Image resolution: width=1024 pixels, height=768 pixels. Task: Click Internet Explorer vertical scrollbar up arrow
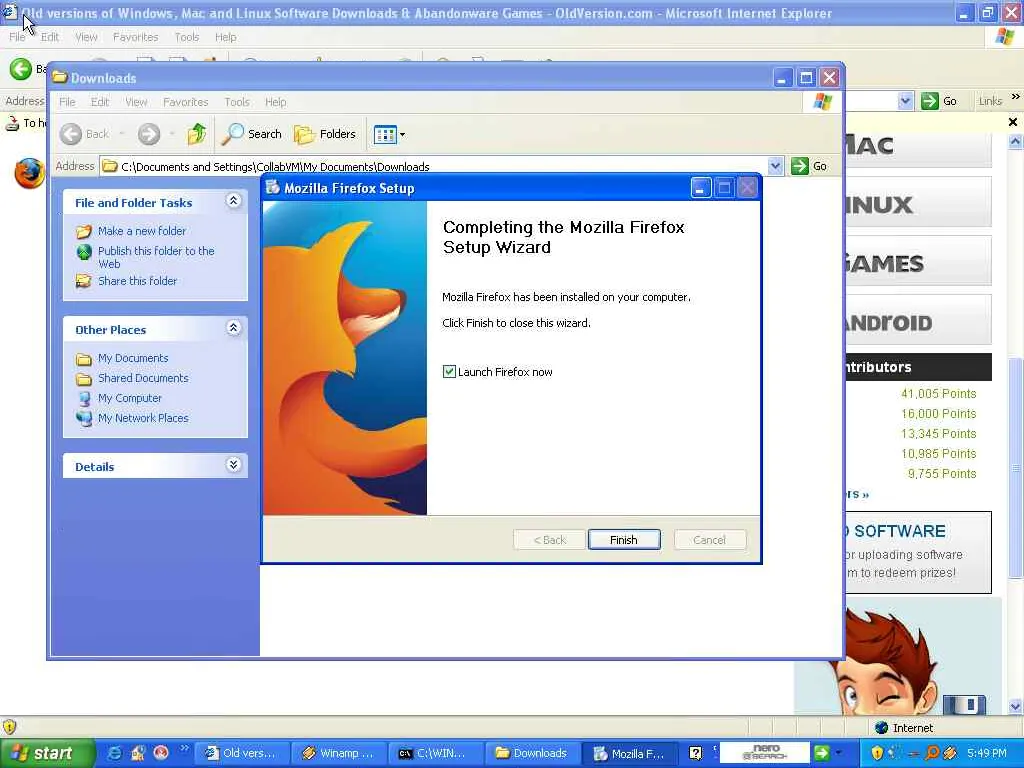(x=1016, y=142)
